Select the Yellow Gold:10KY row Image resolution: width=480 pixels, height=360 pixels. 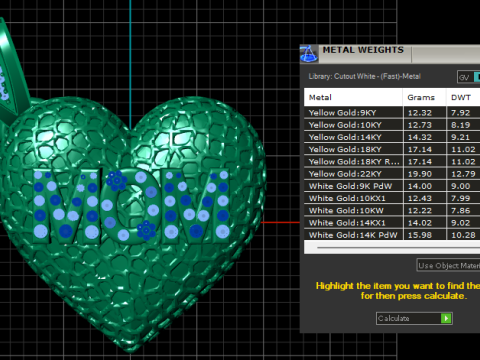point(392,125)
